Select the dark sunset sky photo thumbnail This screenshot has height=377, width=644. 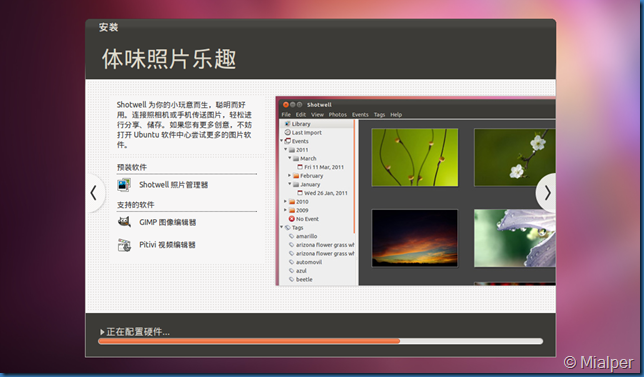click(415, 238)
